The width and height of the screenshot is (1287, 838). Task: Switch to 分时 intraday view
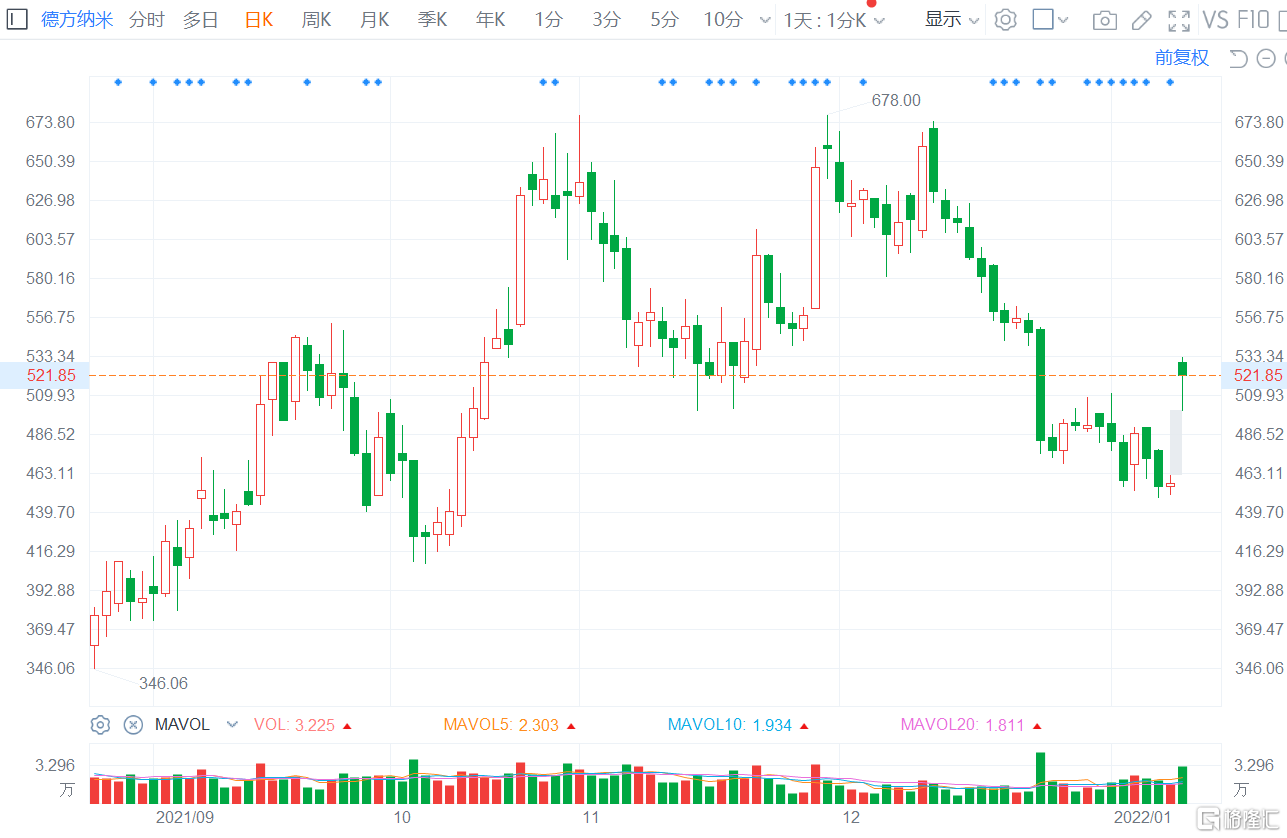pyautogui.click(x=146, y=19)
